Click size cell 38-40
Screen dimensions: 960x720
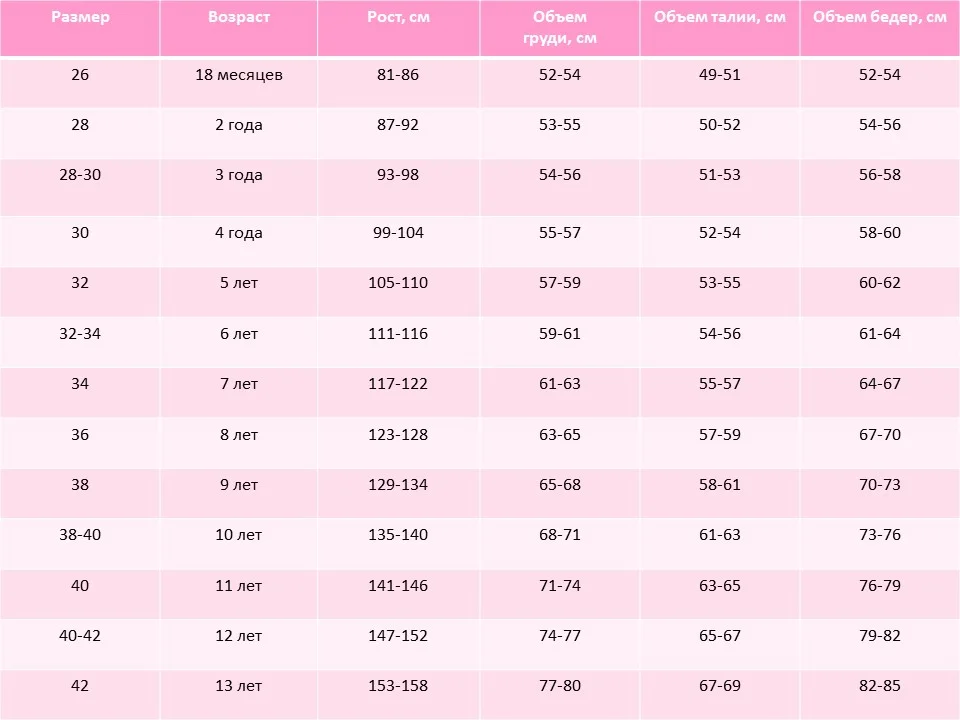pos(80,534)
